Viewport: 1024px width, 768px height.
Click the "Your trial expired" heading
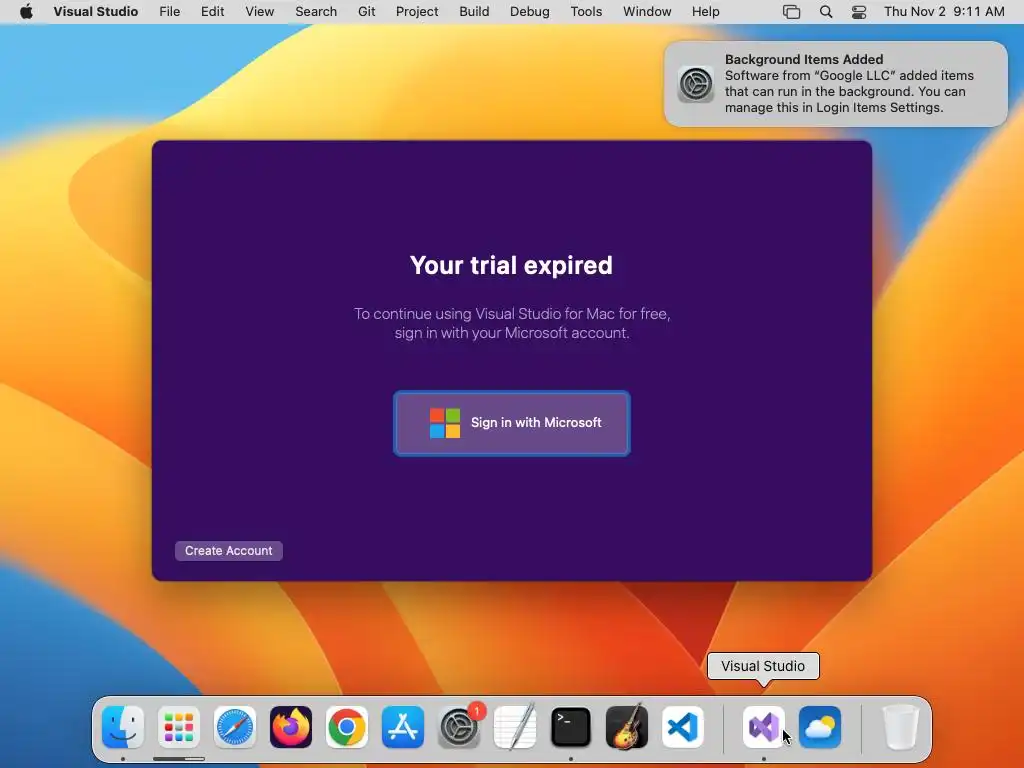pyautogui.click(x=511, y=265)
